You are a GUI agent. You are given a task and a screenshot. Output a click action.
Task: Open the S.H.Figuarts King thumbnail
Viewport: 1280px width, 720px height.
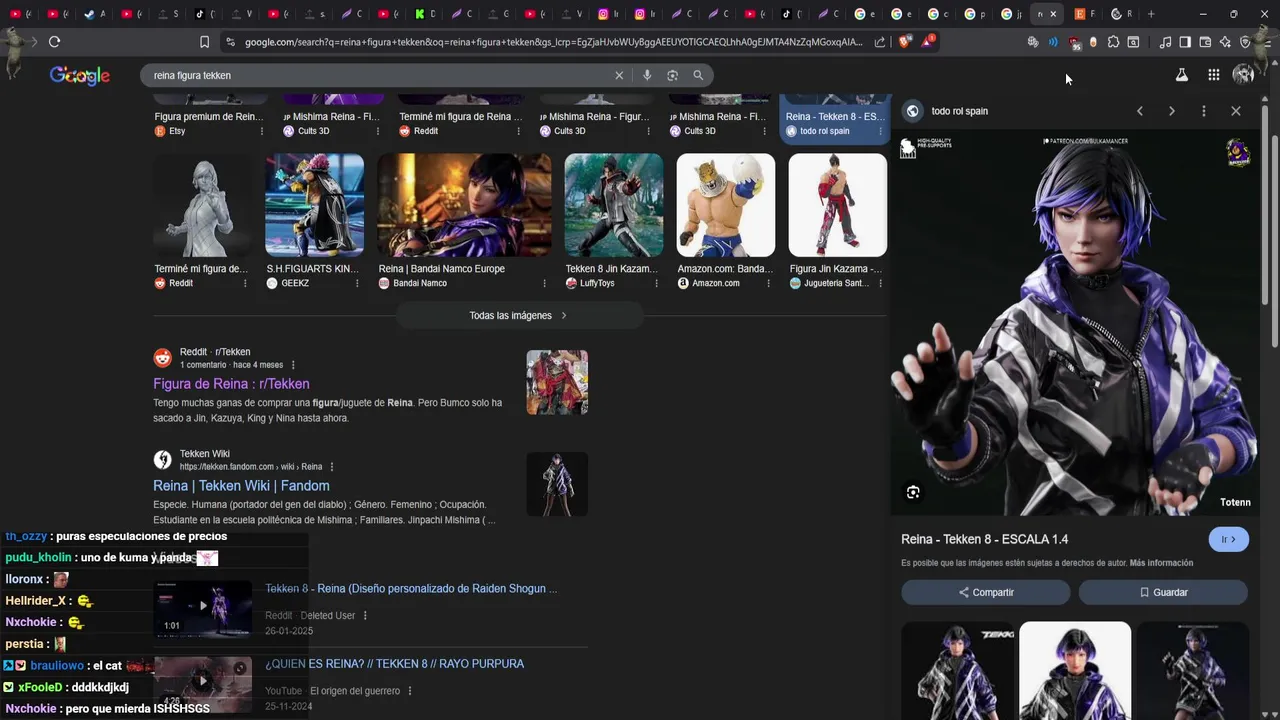(x=315, y=205)
